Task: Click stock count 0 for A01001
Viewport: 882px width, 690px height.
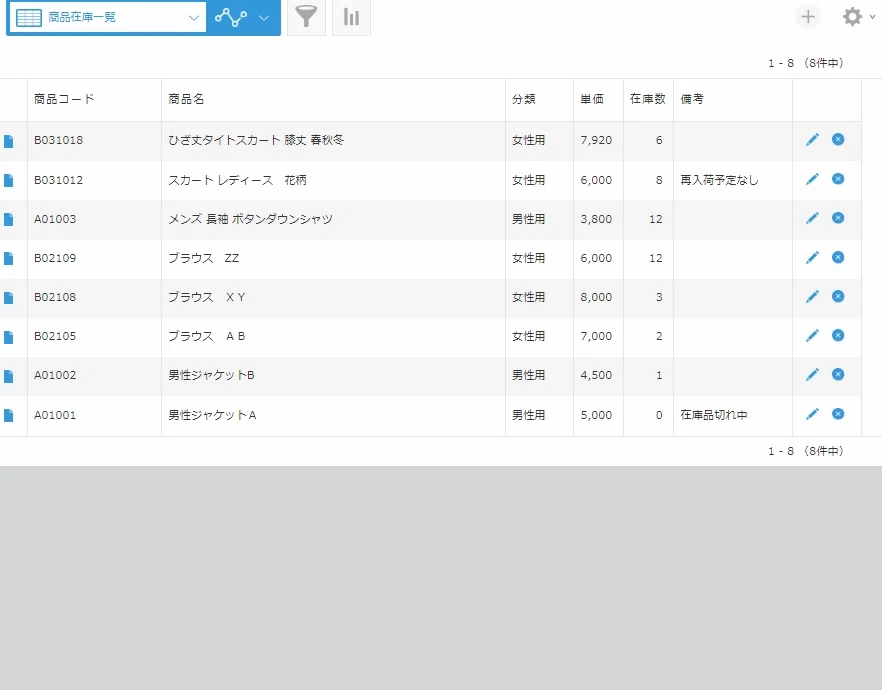Action: tap(659, 415)
